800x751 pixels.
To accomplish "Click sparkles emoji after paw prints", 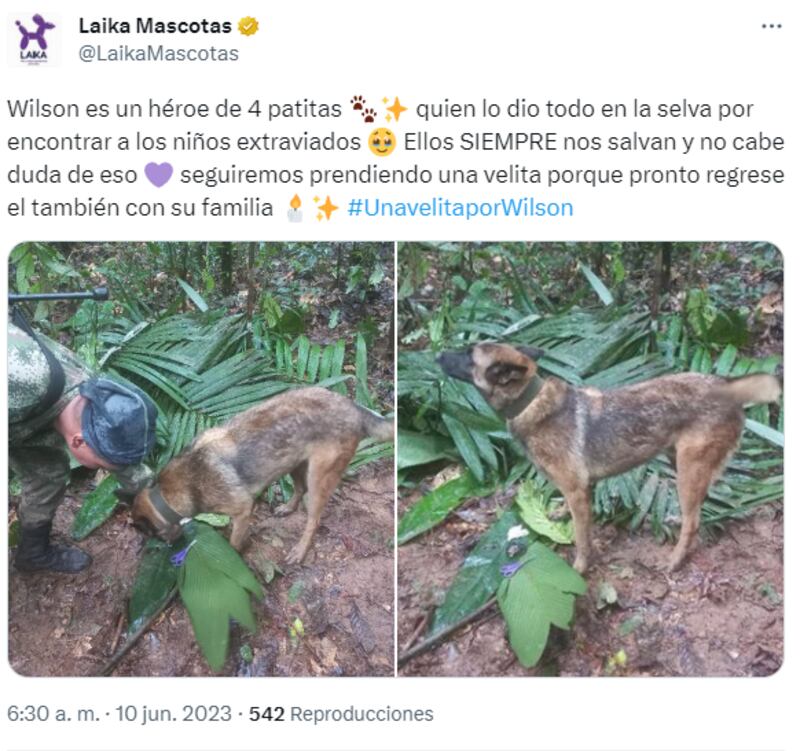I will (x=395, y=109).
